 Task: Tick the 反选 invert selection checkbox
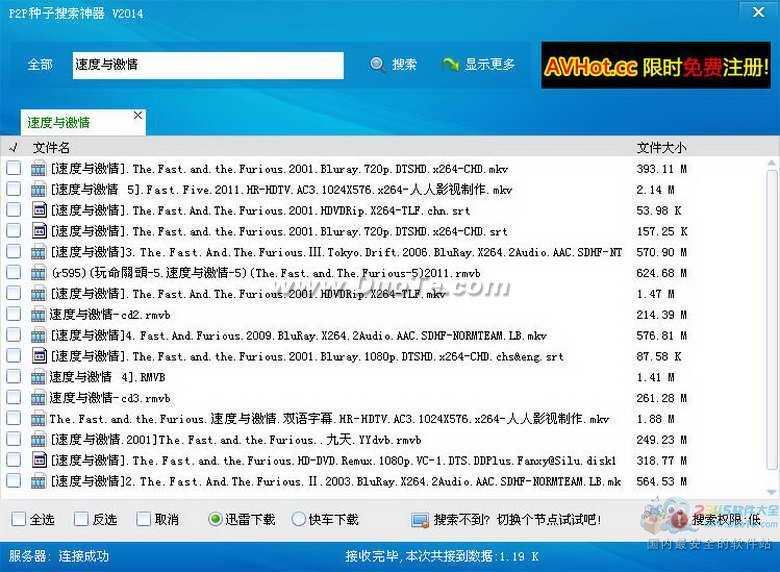tap(81, 519)
